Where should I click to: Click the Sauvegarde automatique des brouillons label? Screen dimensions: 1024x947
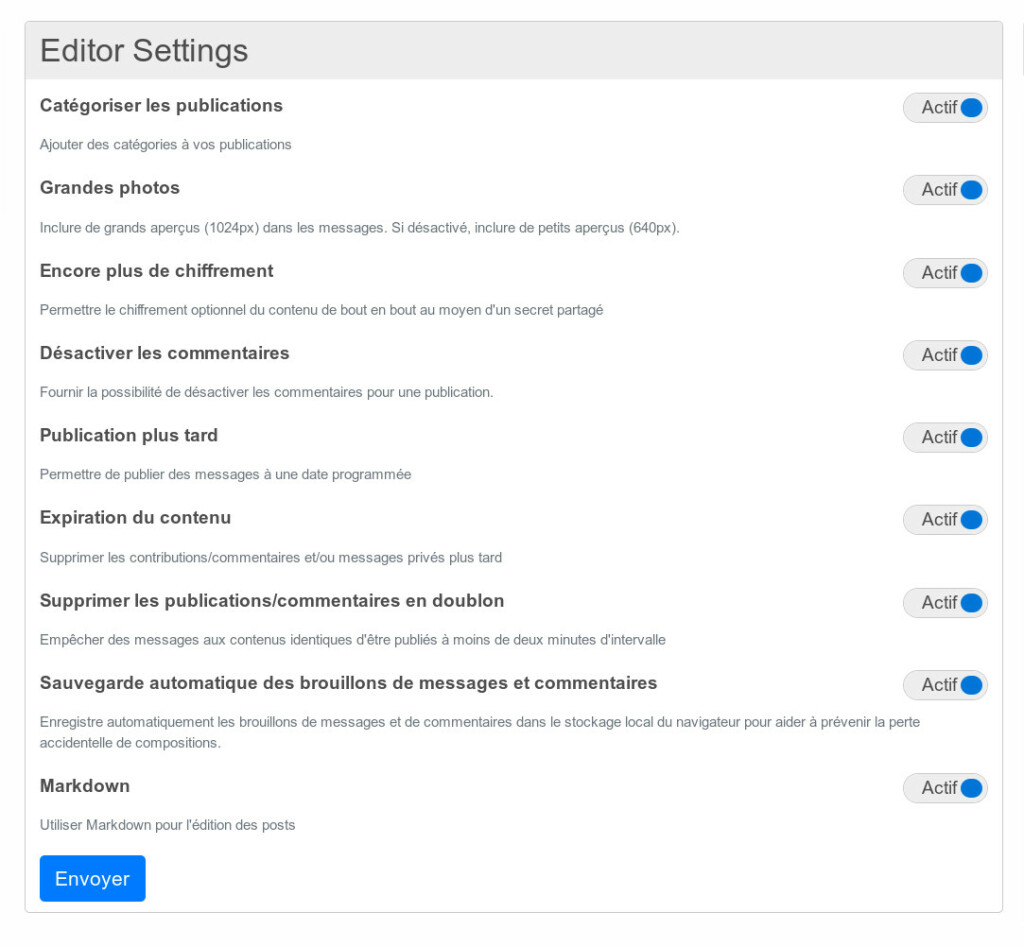point(349,683)
